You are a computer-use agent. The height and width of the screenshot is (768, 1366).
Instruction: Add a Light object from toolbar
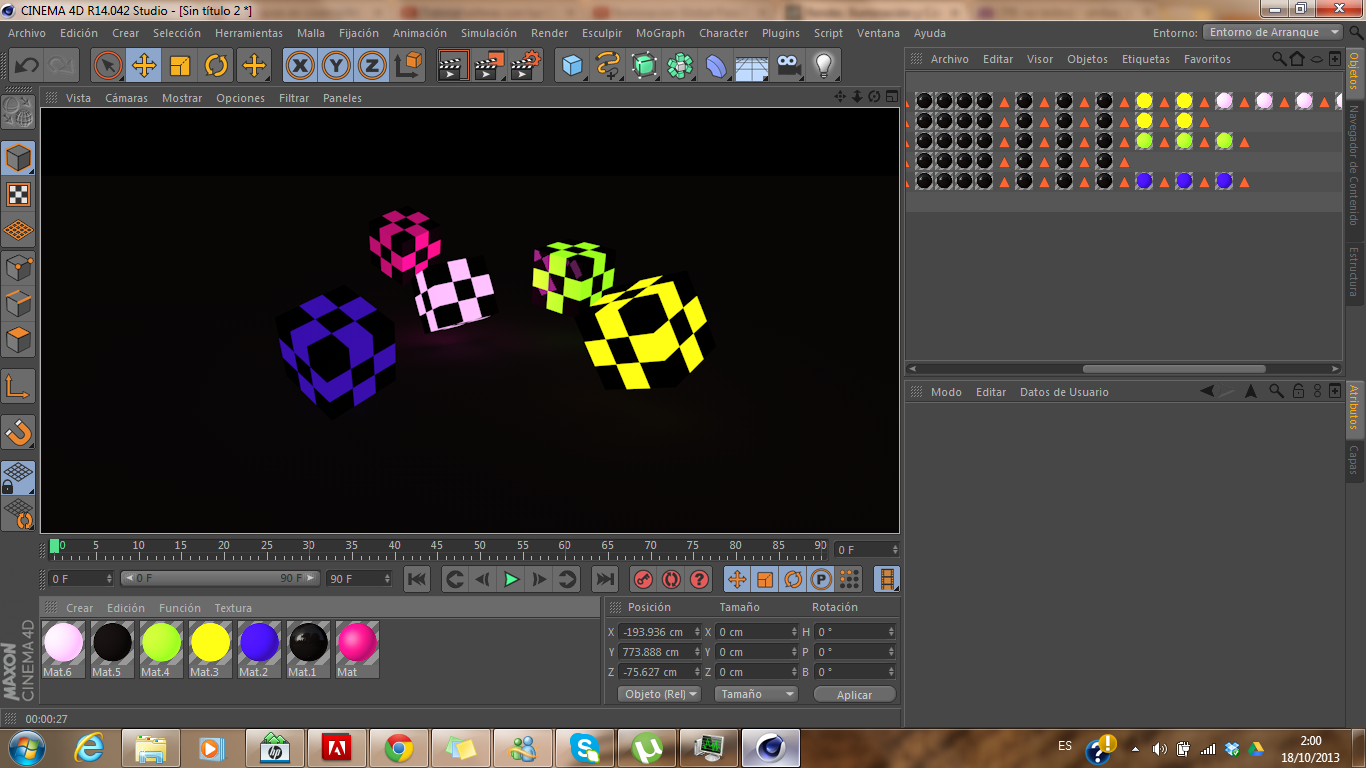(x=823, y=66)
